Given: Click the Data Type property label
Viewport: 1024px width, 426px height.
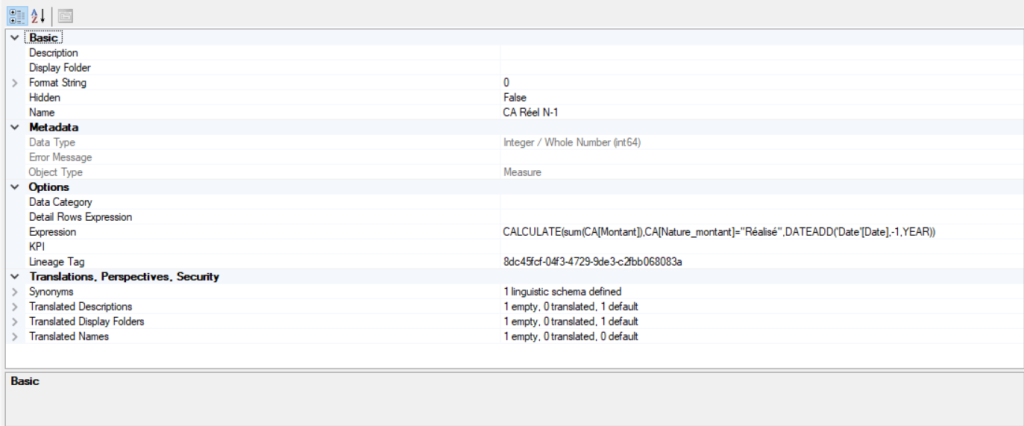Looking at the screenshot, I should 52,142.
